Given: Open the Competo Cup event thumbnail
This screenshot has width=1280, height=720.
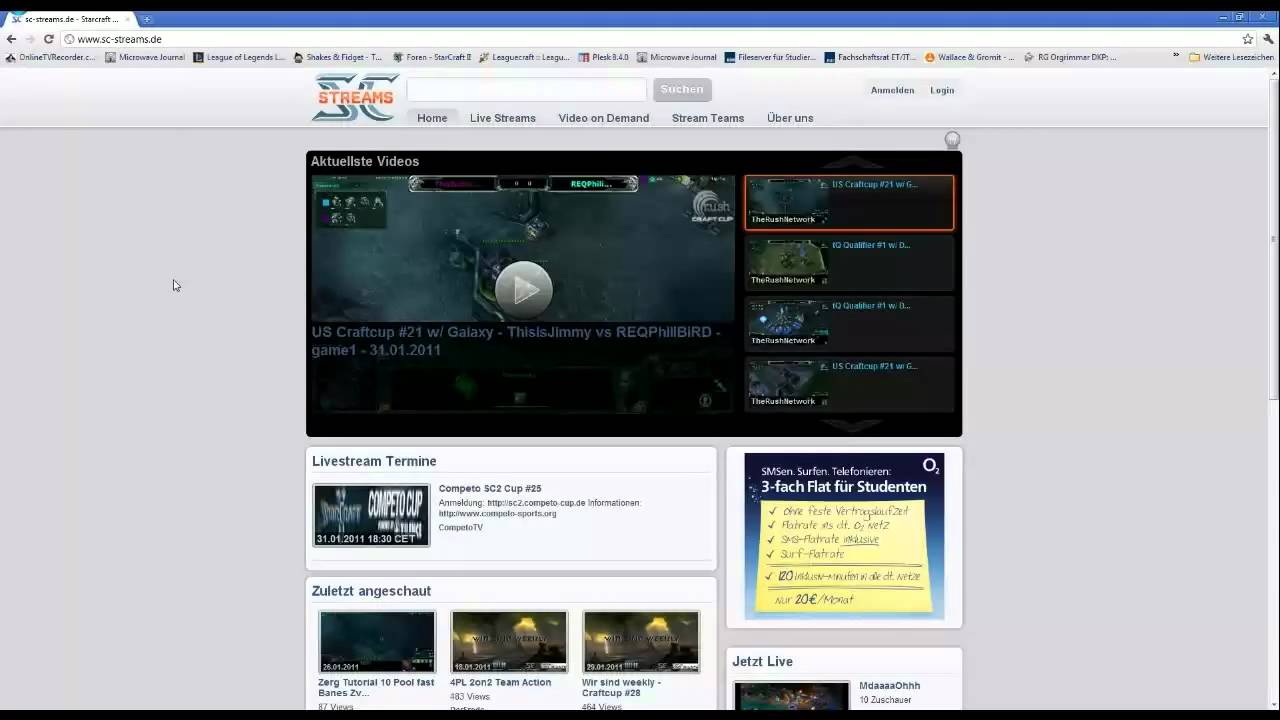Looking at the screenshot, I should pyautogui.click(x=371, y=515).
